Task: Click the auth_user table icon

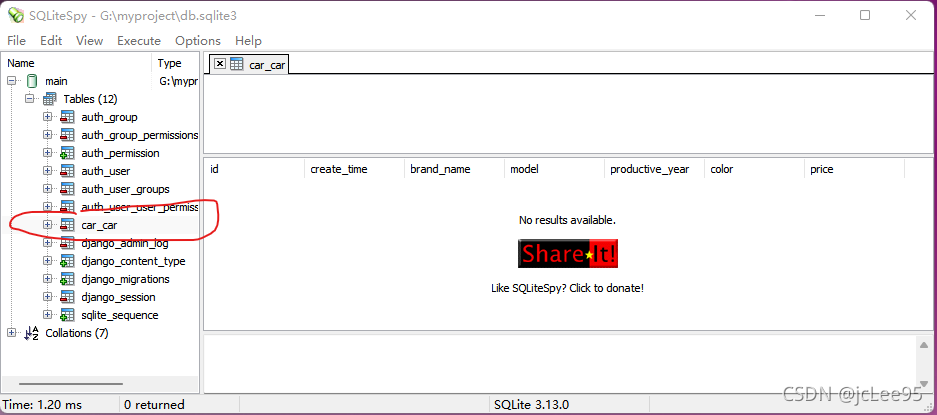Action: pyautogui.click(x=67, y=171)
